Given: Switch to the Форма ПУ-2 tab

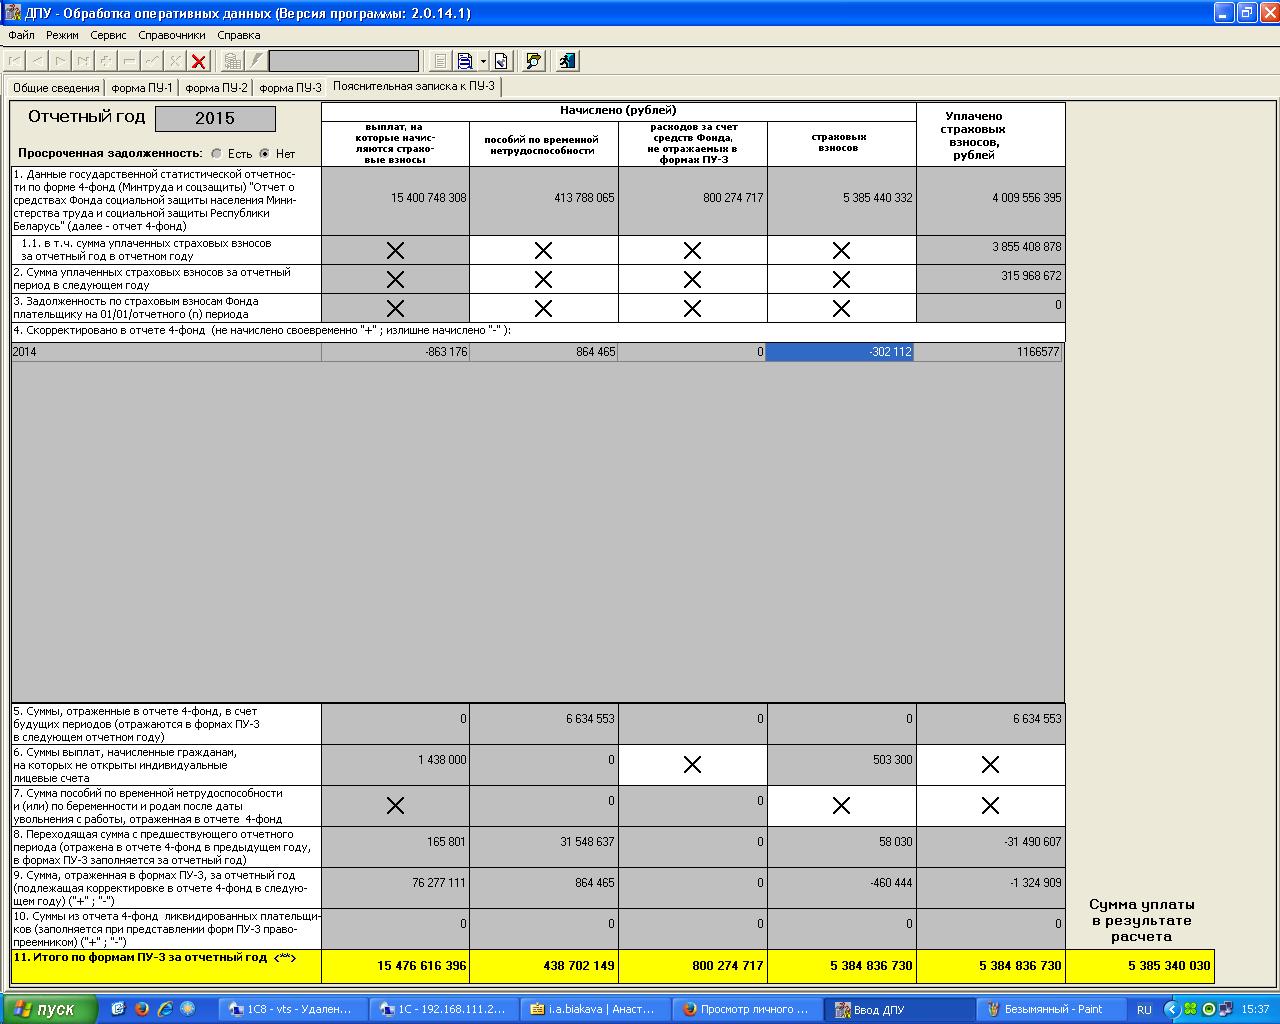Looking at the screenshot, I should tap(216, 88).
